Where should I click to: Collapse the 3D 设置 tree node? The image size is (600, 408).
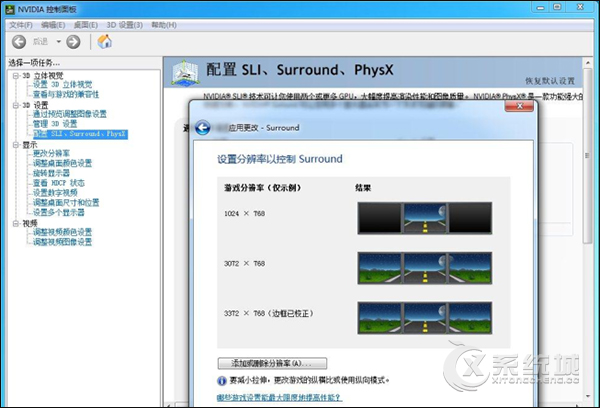[16, 105]
